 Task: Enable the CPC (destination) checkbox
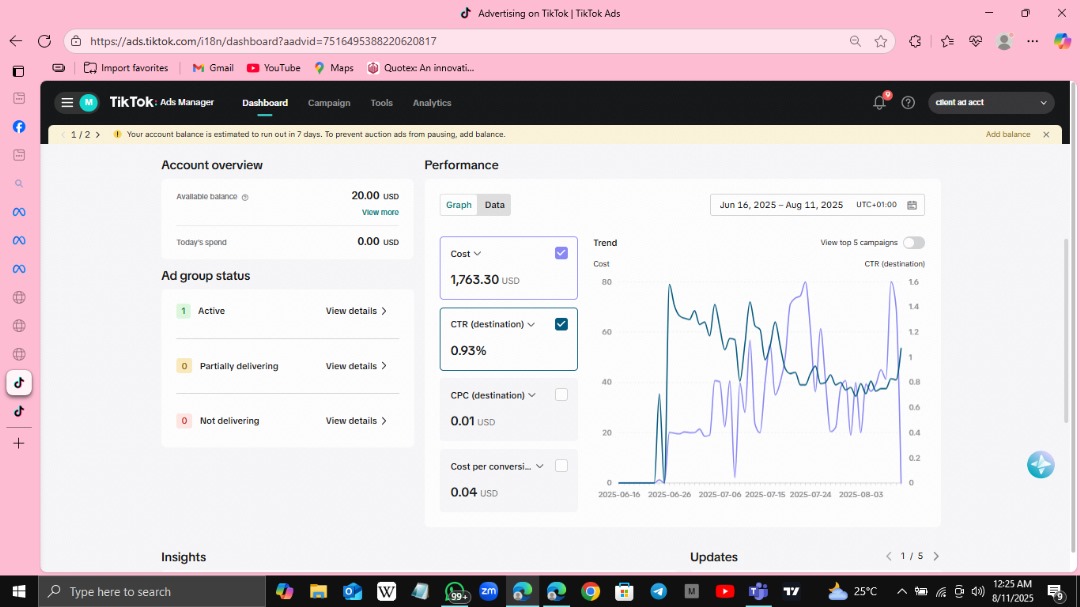tap(561, 395)
